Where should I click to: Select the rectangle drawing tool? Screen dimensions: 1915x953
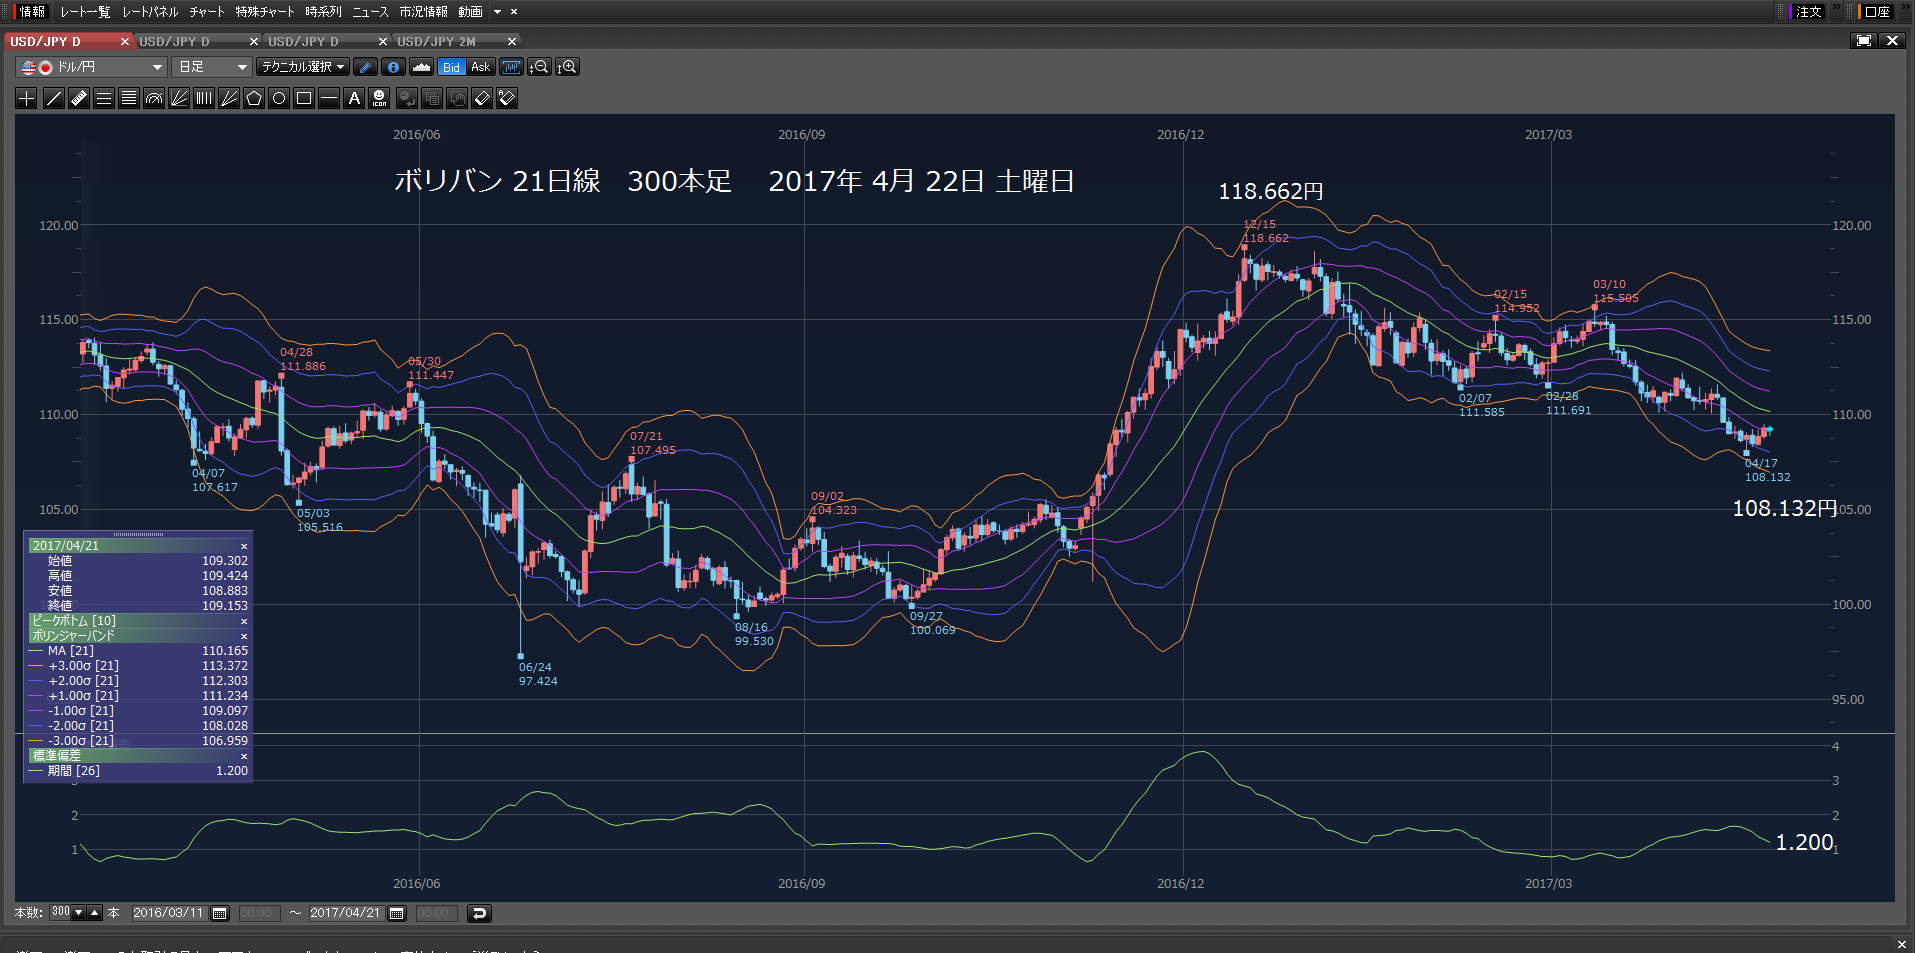pyautogui.click(x=304, y=98)
